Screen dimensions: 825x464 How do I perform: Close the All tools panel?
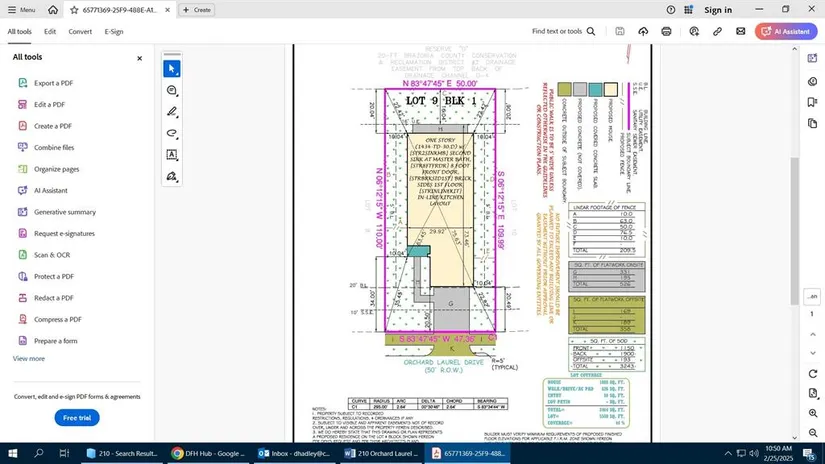[139, 58]
